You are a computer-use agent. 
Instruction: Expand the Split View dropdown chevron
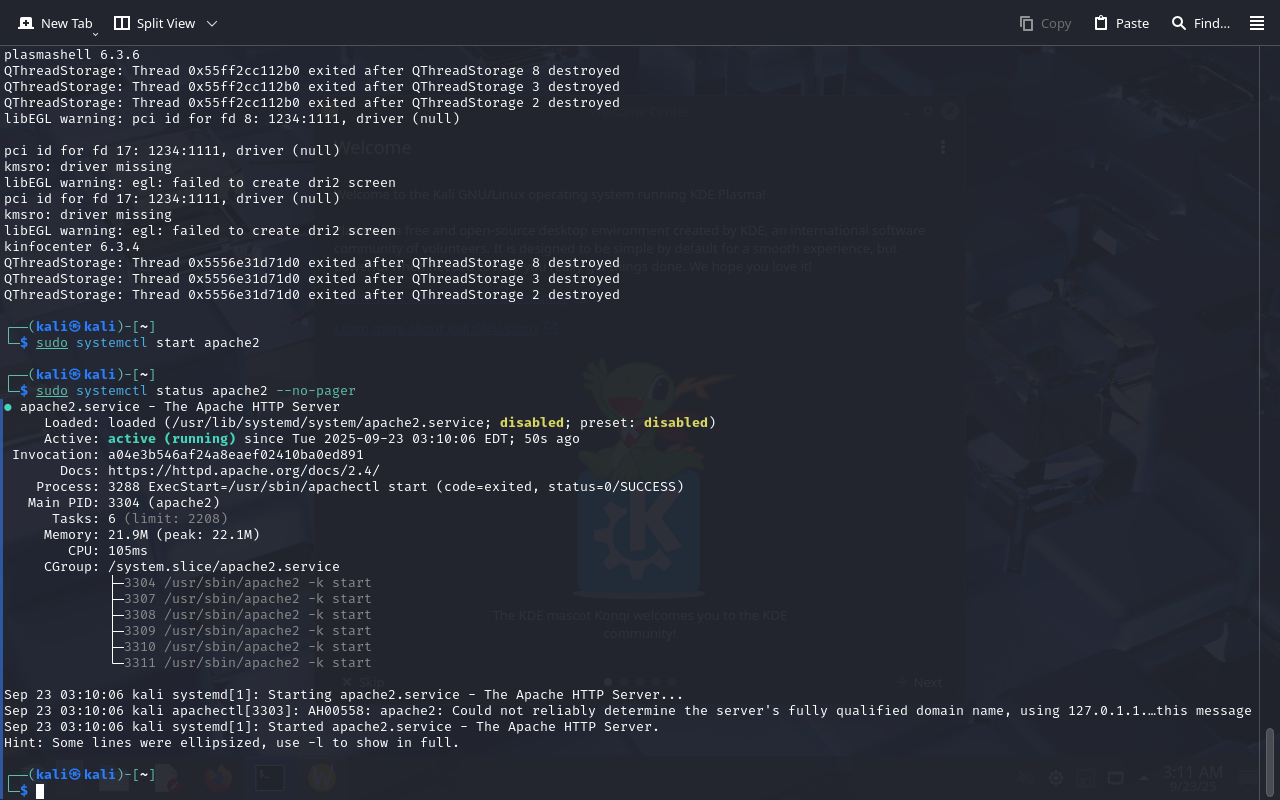coord(211,23)
